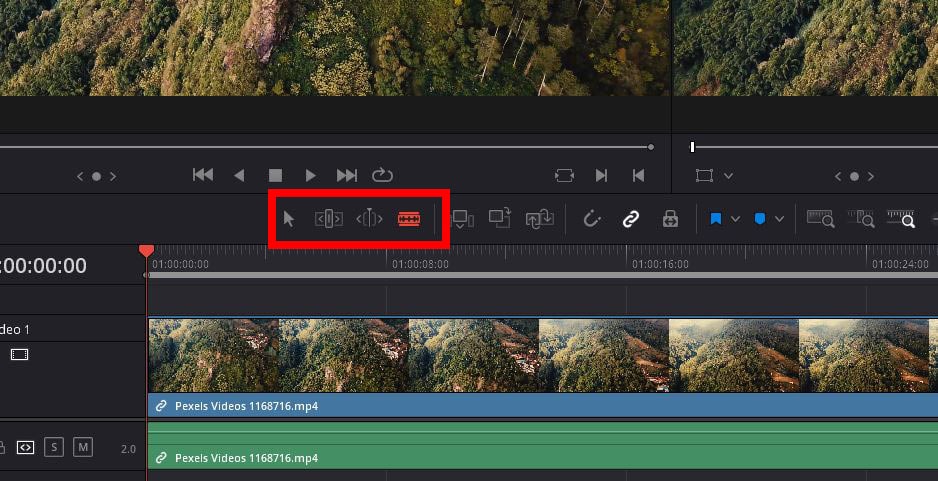Click the Replace clip toolbar icon

pos(539,219)
